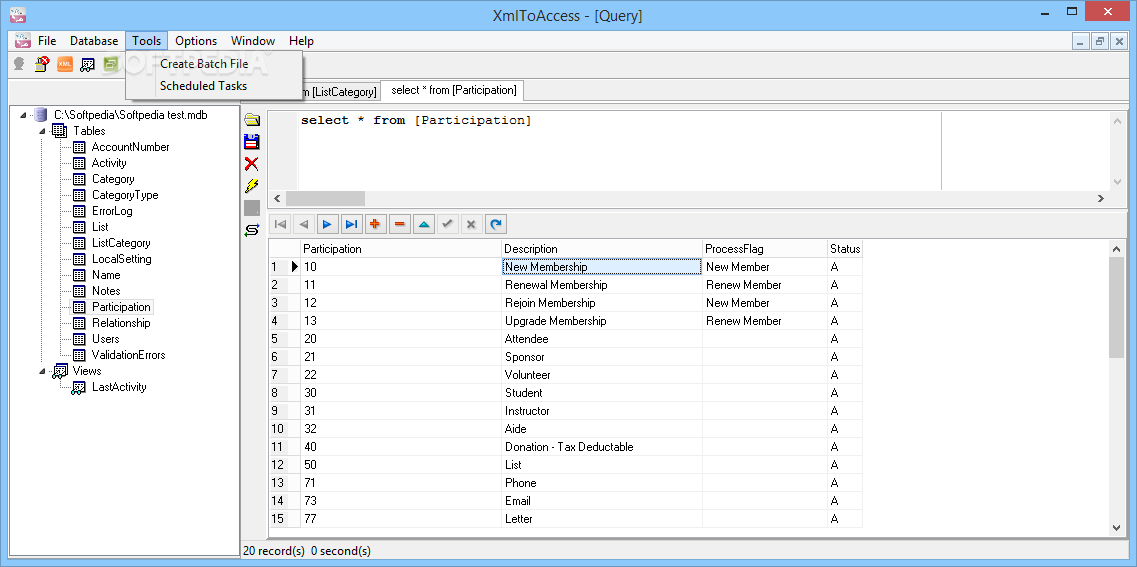This screenshot has height=567, width=1137.
Task: Open the Database menu
Action: tap(94, 41)
